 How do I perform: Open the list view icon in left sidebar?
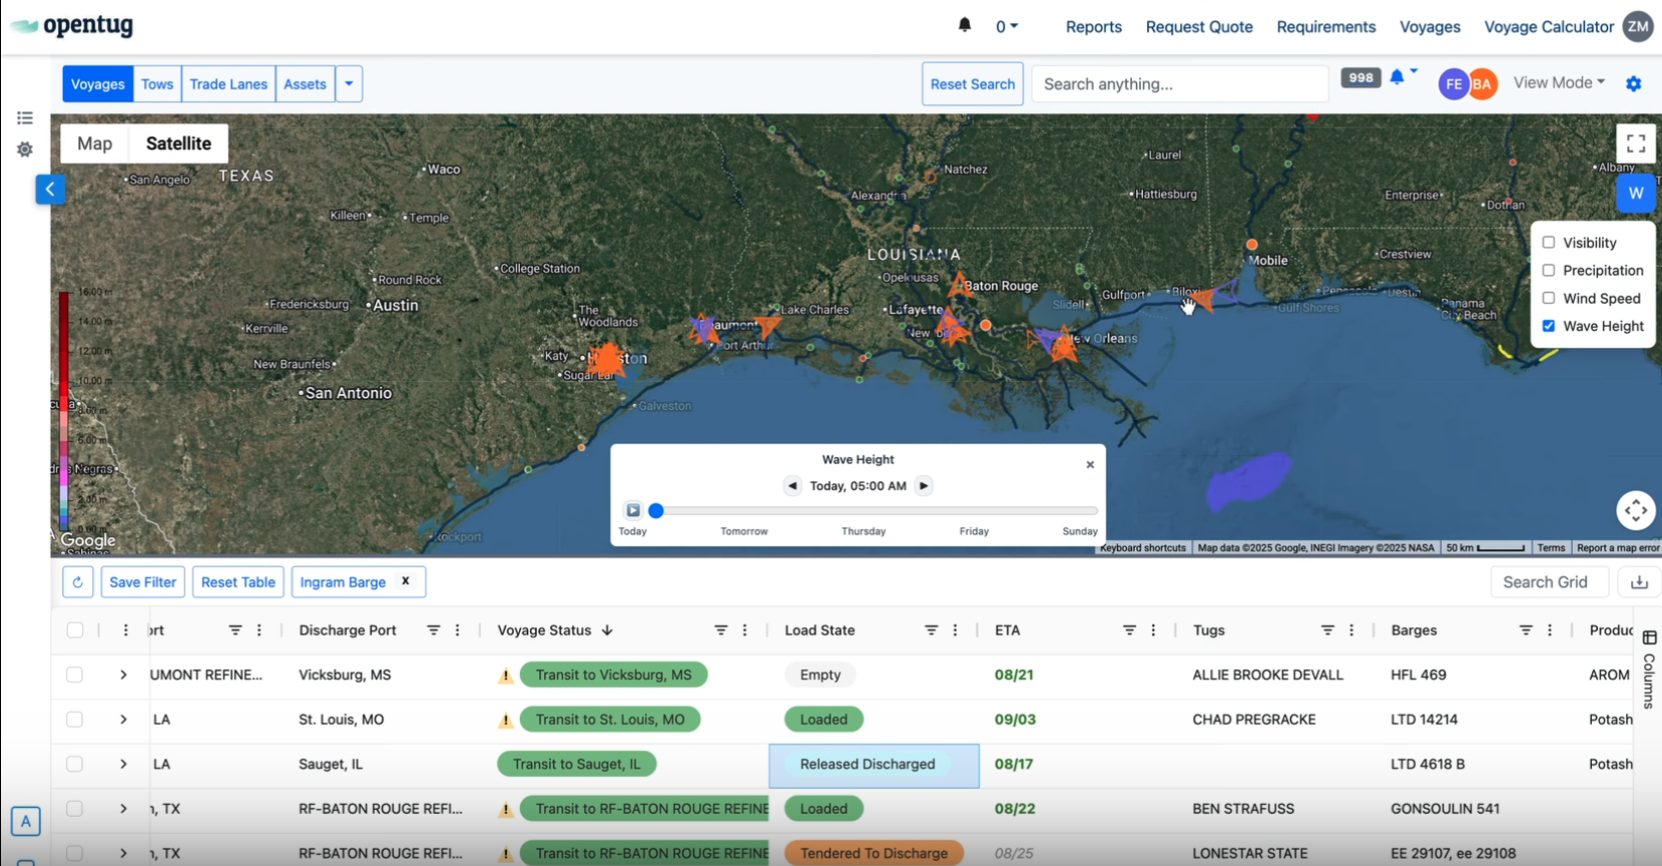(x=25, y=118)
